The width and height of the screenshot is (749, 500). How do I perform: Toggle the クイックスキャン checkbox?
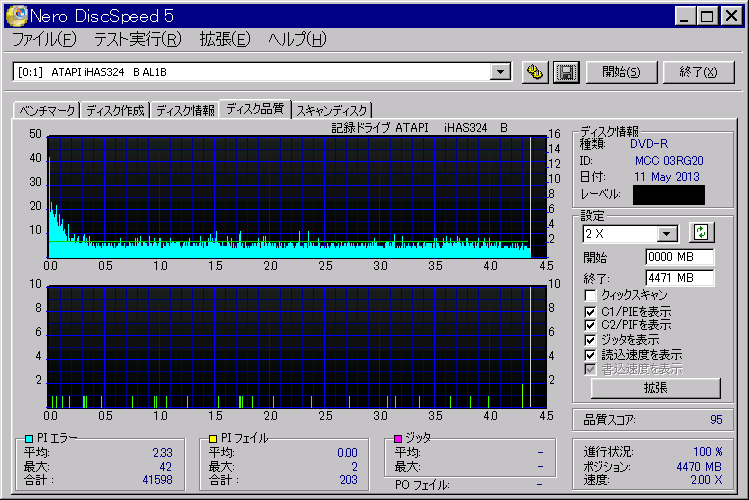click(x=590, y=295)
